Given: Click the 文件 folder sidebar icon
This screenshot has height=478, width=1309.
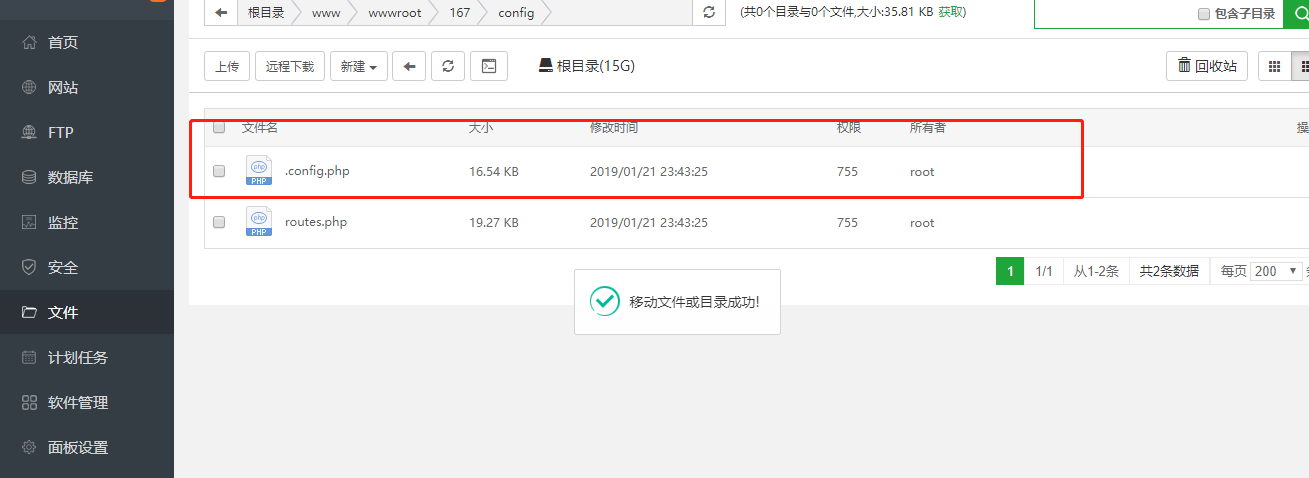Looking at the screenshot, I should (x=29, y=312).
